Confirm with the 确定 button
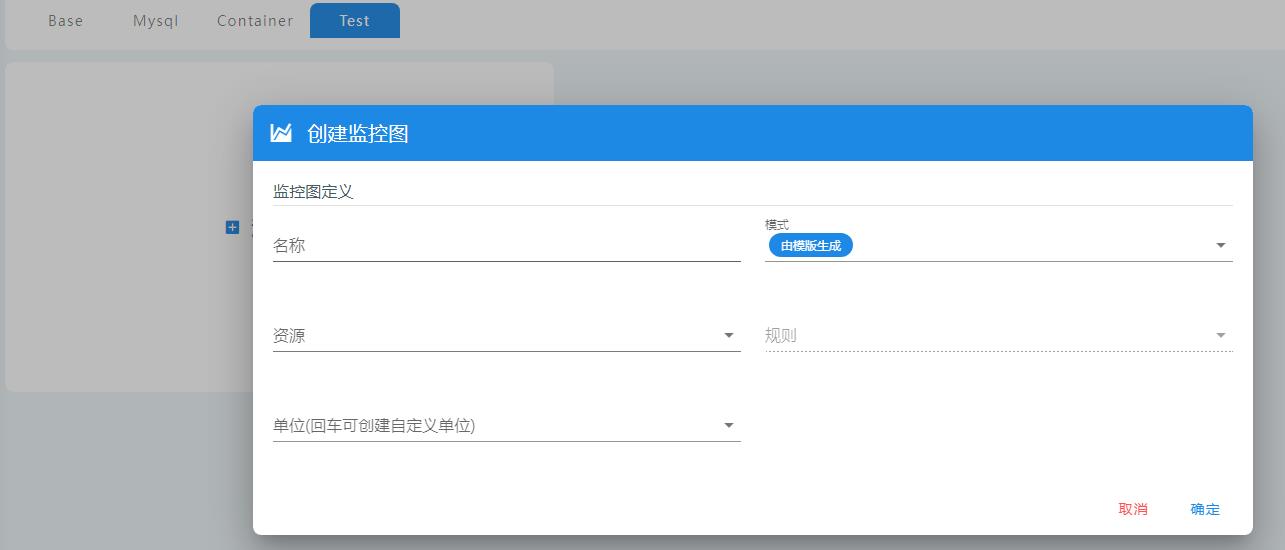Screen dimensions: 1285x550 coord(1205,509)
